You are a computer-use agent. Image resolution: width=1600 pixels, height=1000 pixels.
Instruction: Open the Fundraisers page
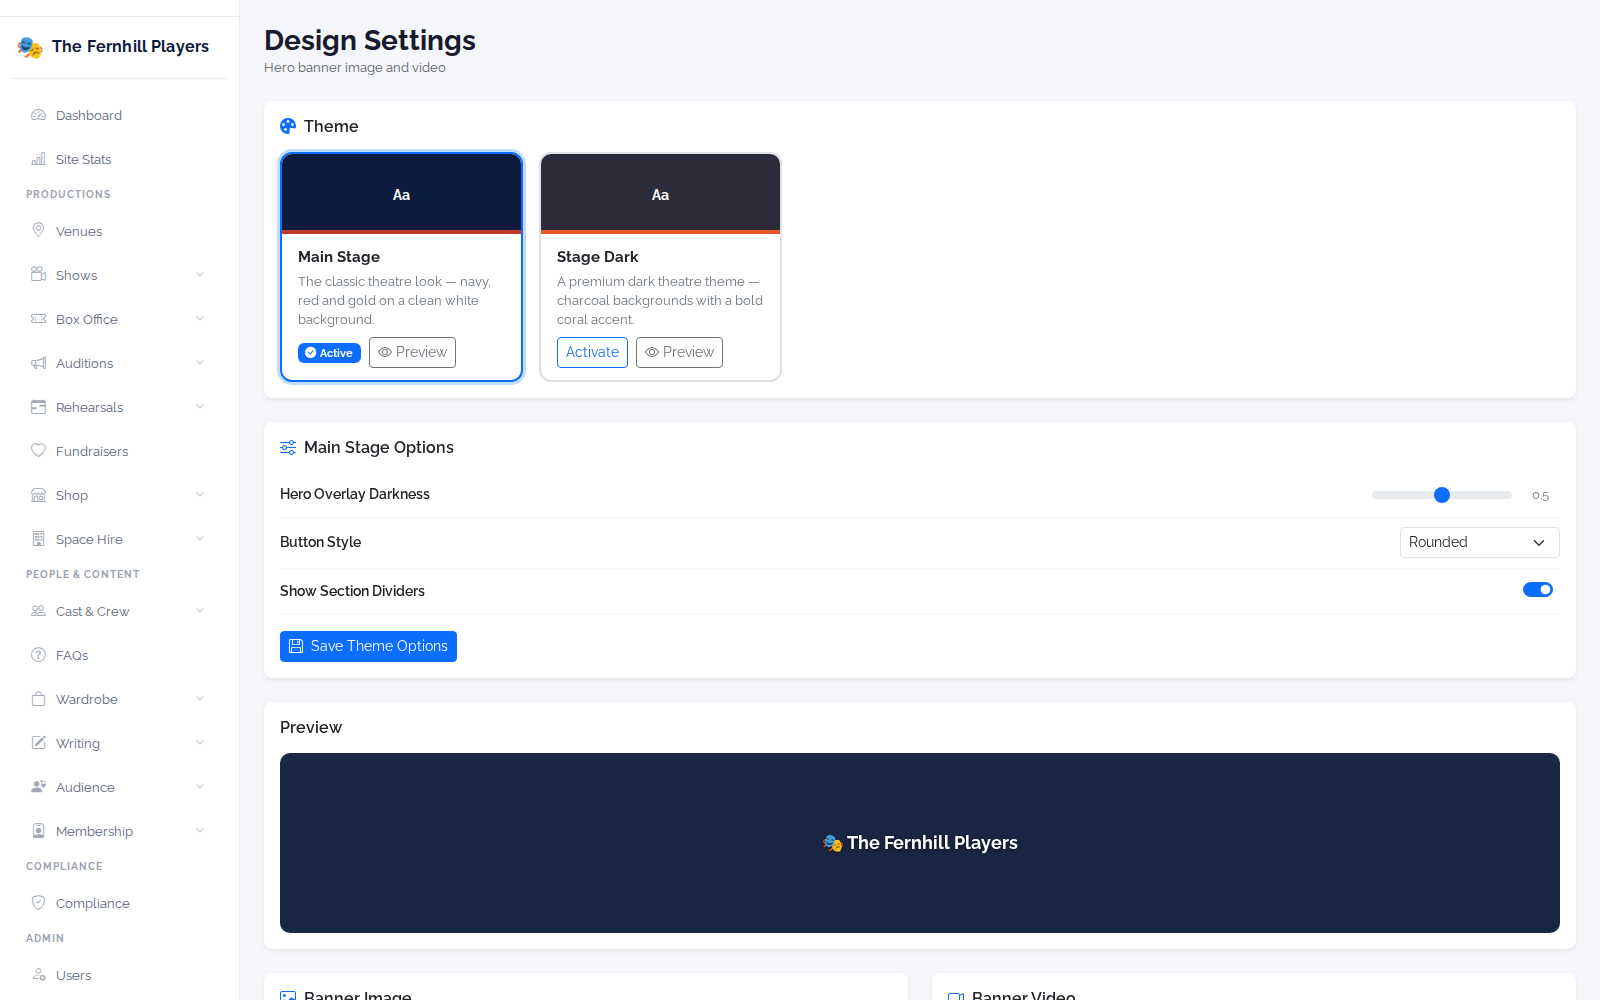coord(119,451)
